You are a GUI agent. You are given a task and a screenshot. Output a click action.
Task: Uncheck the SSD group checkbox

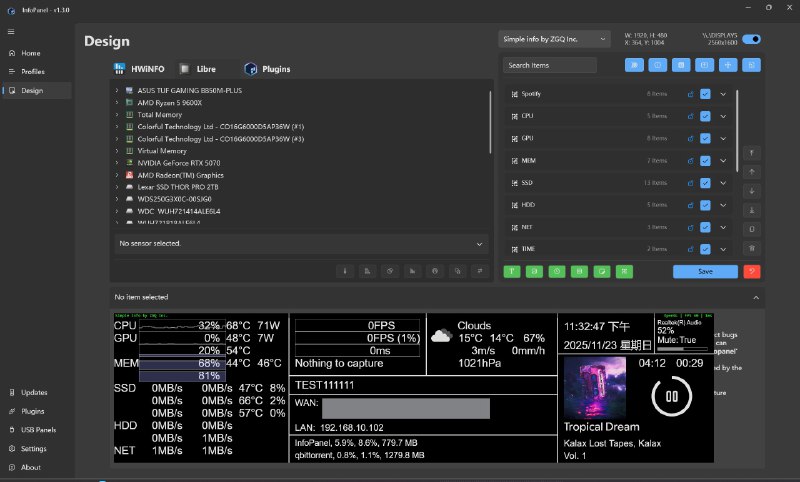point(705,182)
